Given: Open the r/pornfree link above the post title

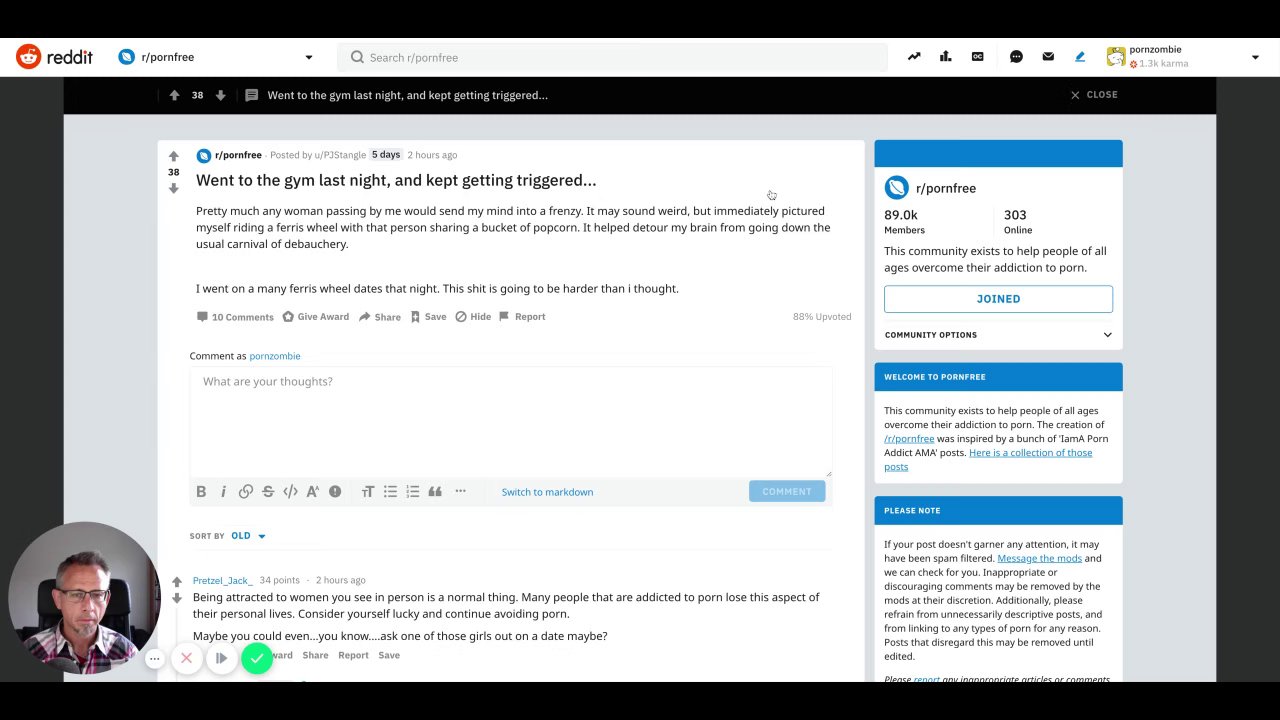Looking at the screenshot, I should [x=238, y=155].
